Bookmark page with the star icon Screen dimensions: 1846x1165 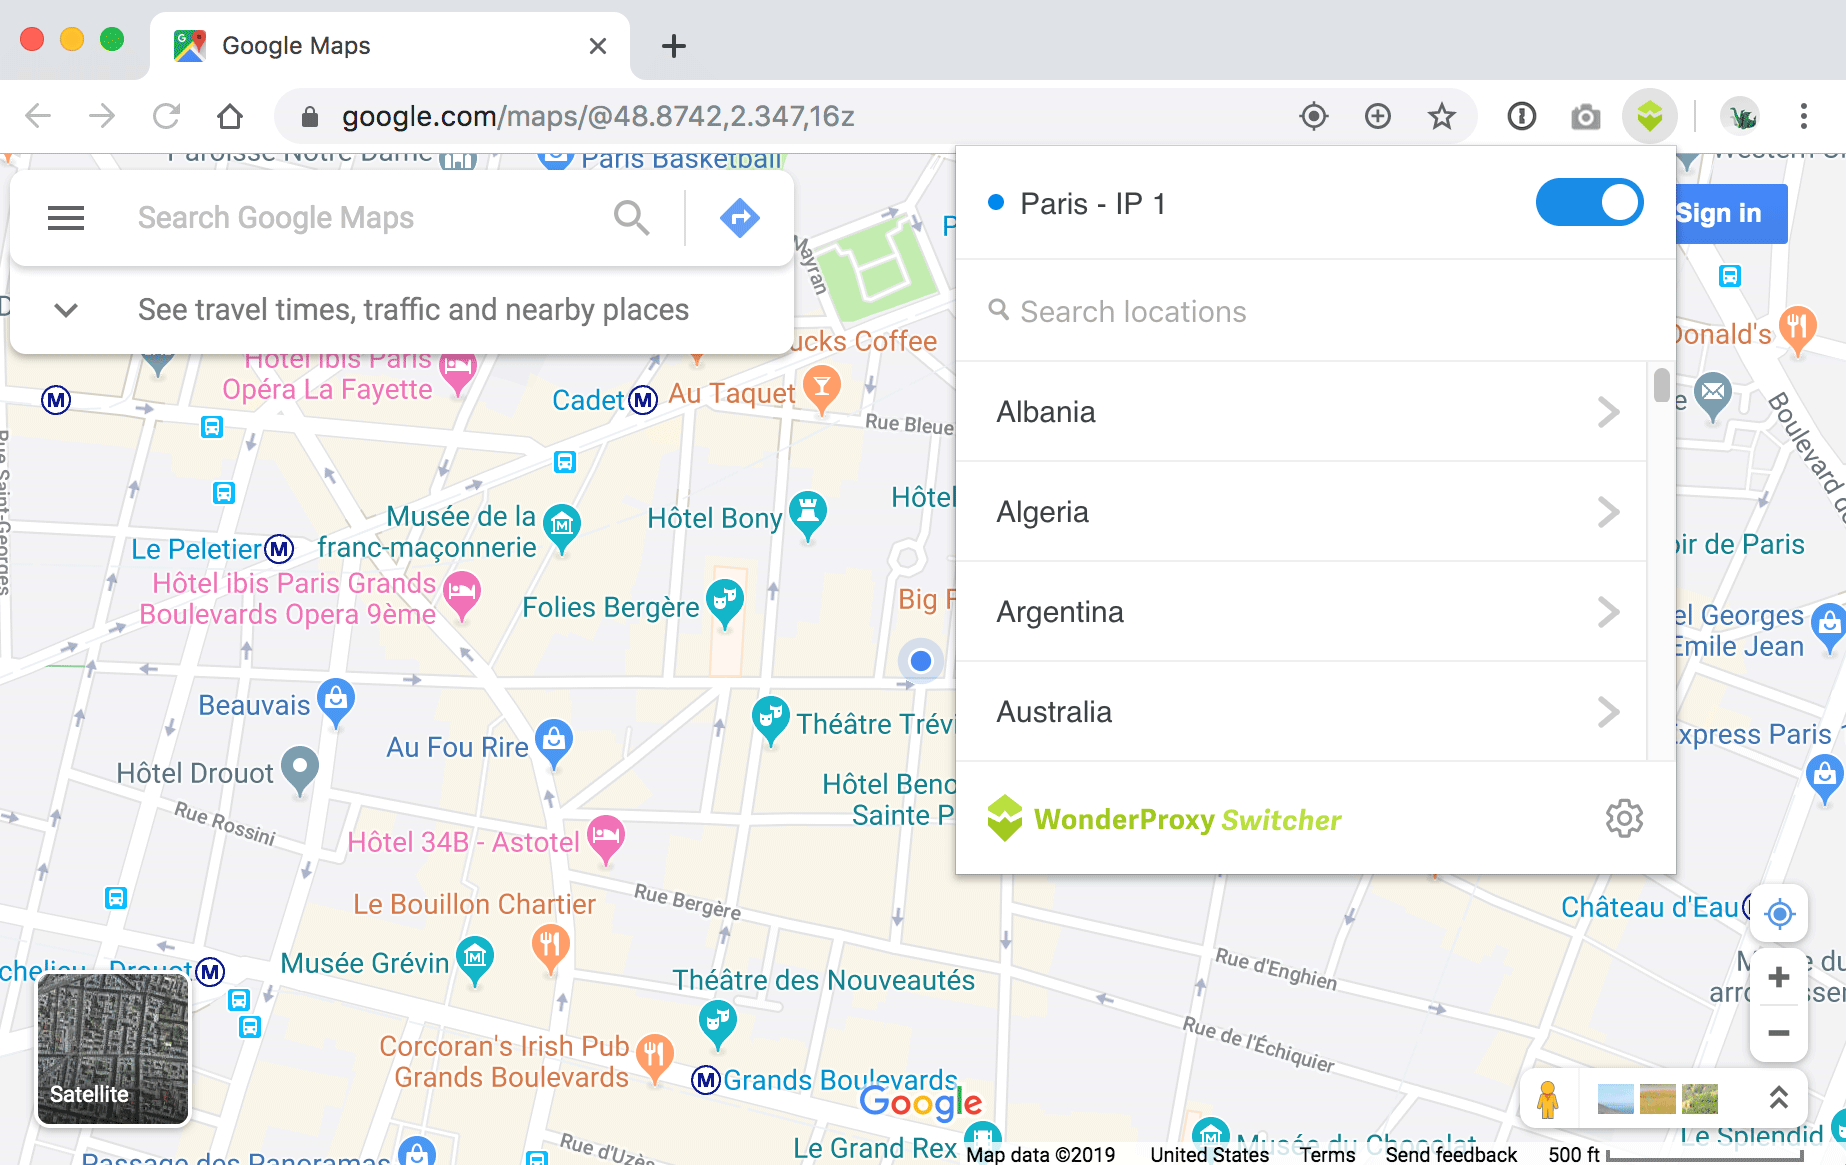point(1441,117)
